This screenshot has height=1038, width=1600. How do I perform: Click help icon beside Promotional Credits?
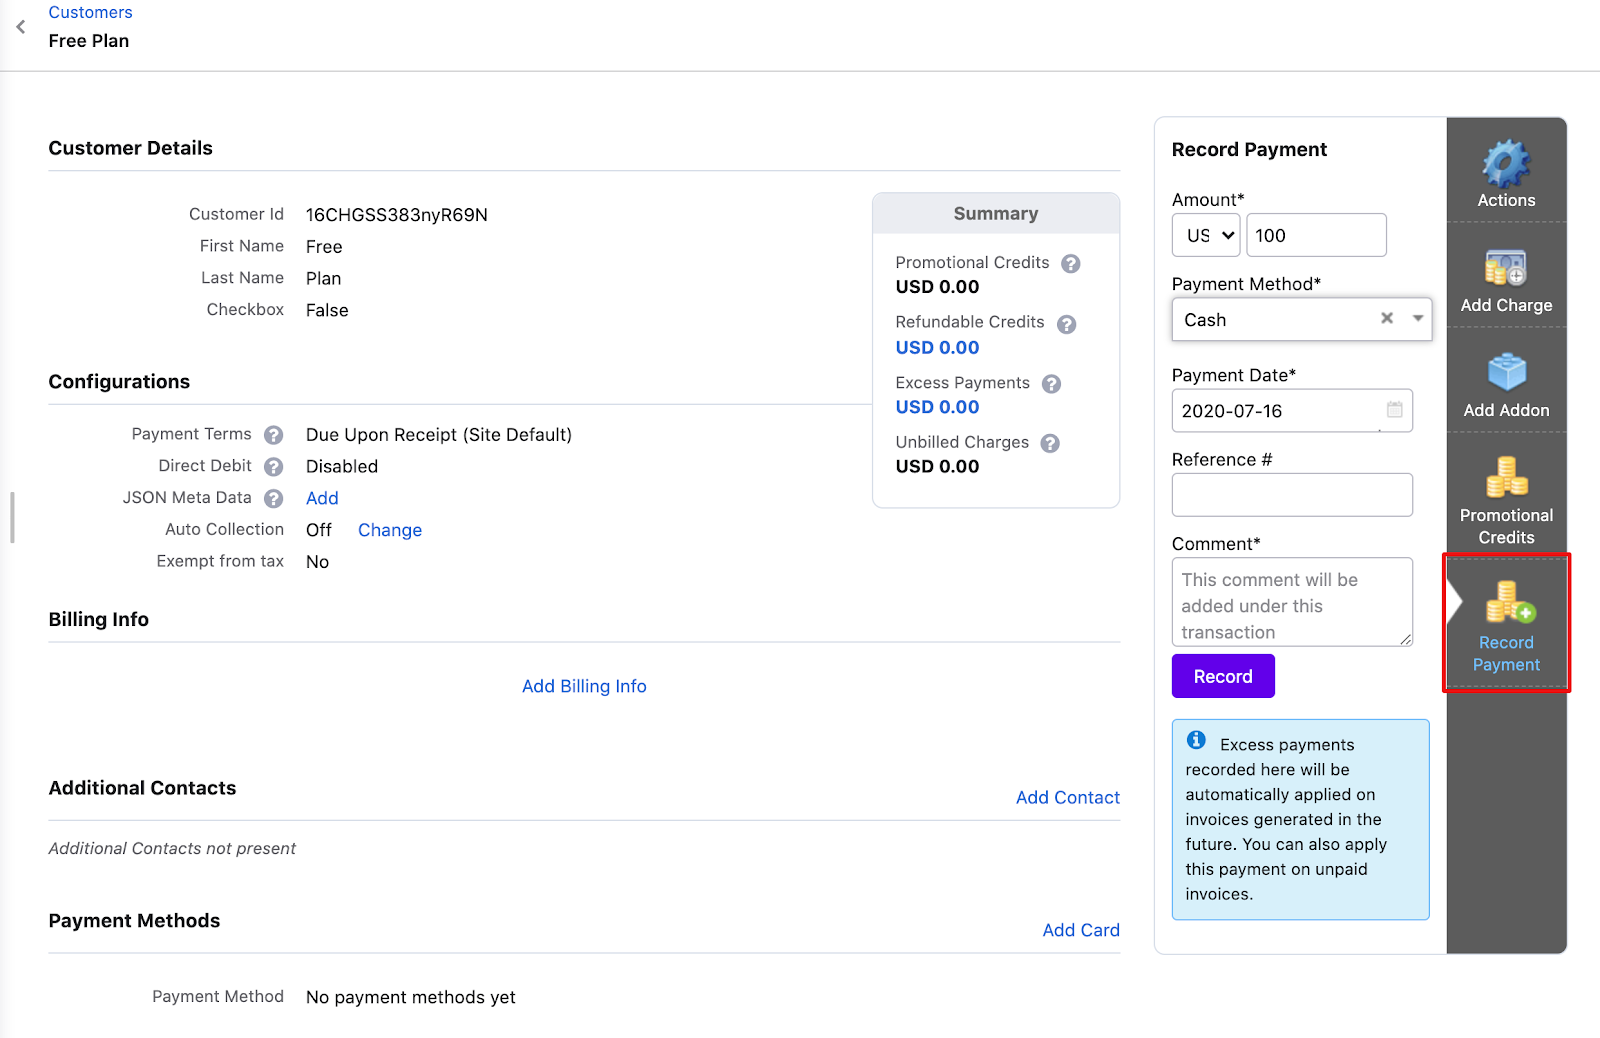(x=1070, y=264)
